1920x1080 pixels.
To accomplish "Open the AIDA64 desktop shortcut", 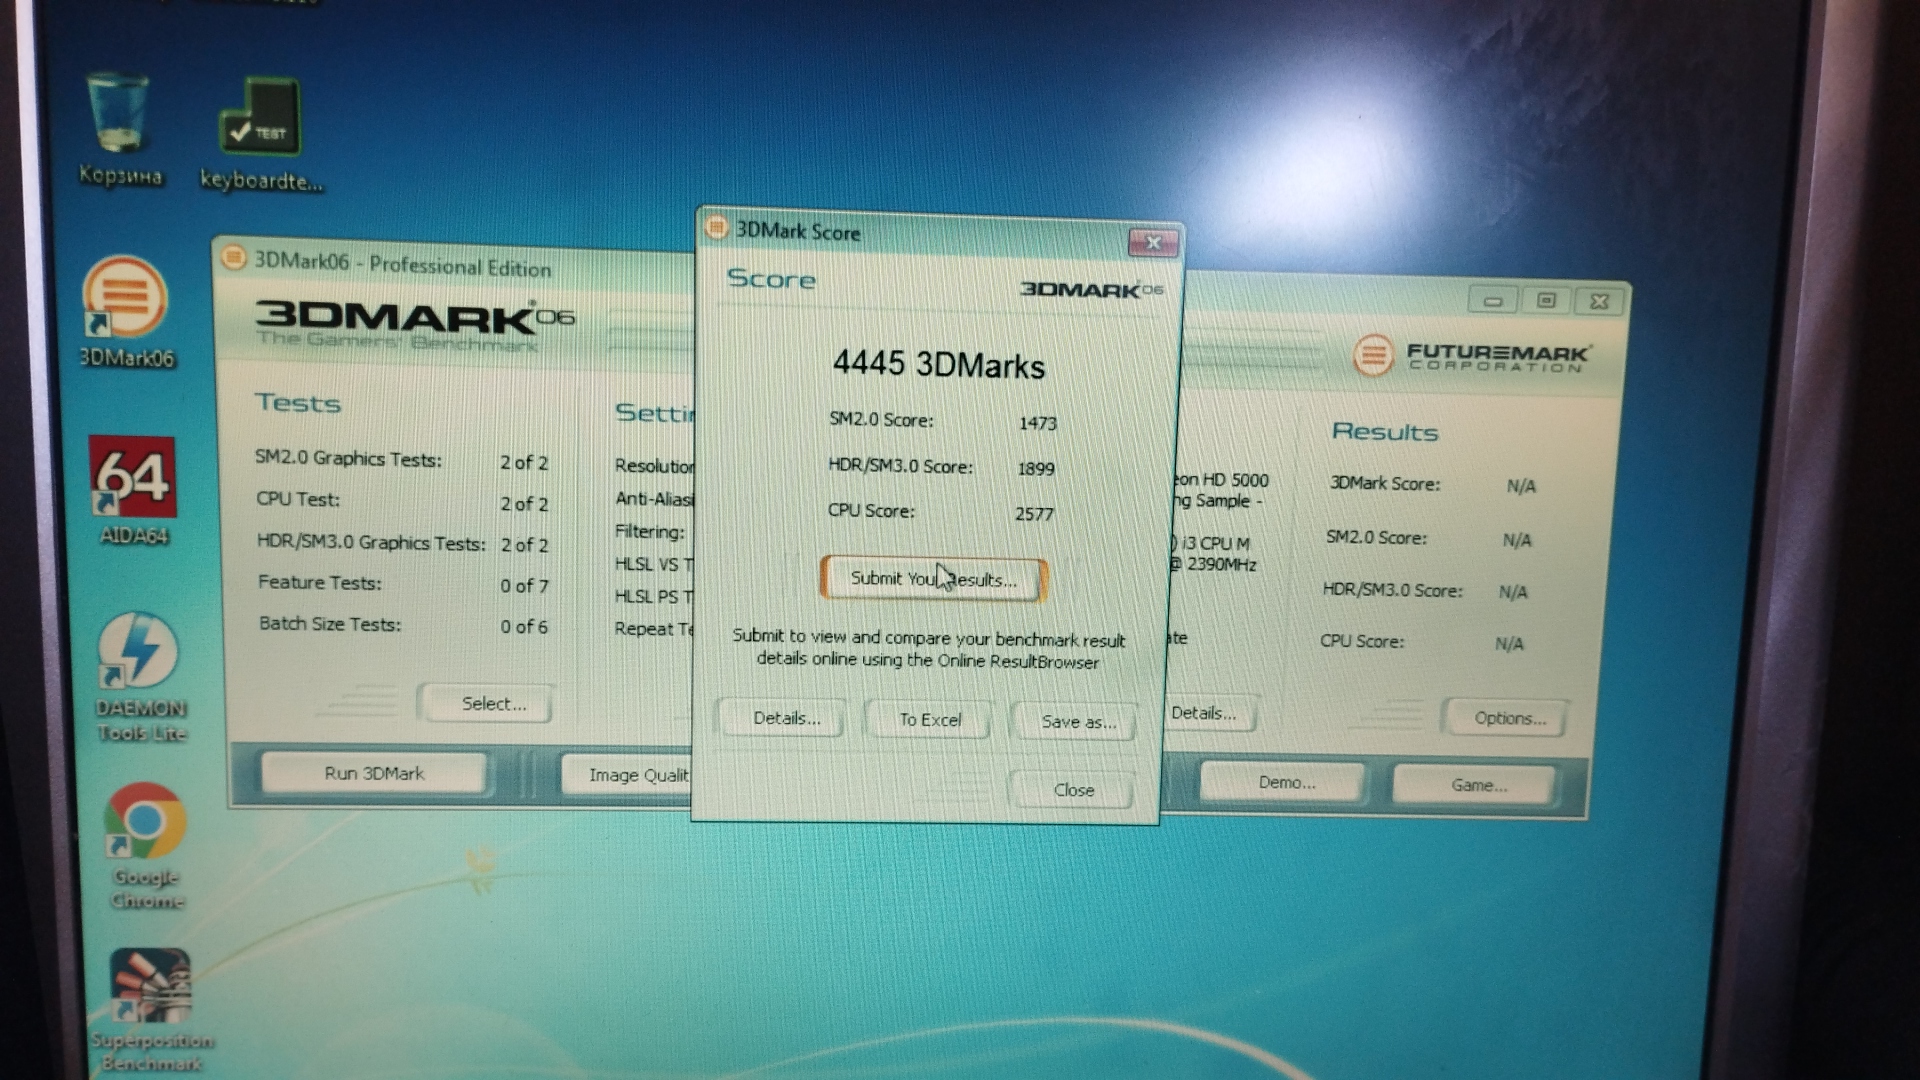I will 133,490.
